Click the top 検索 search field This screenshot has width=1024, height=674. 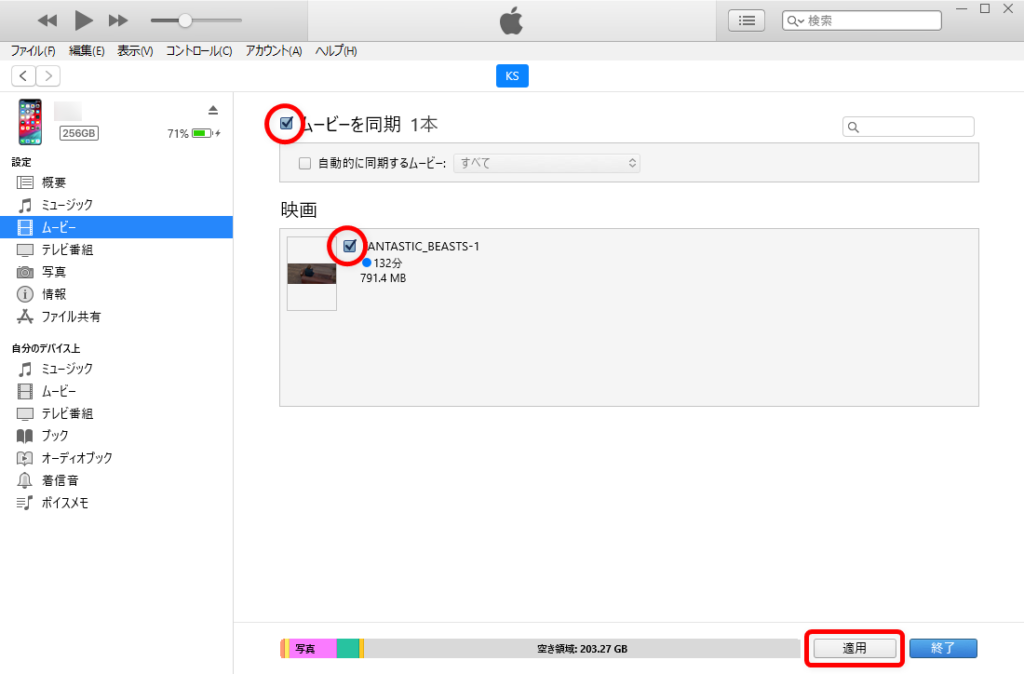point(861,21)
